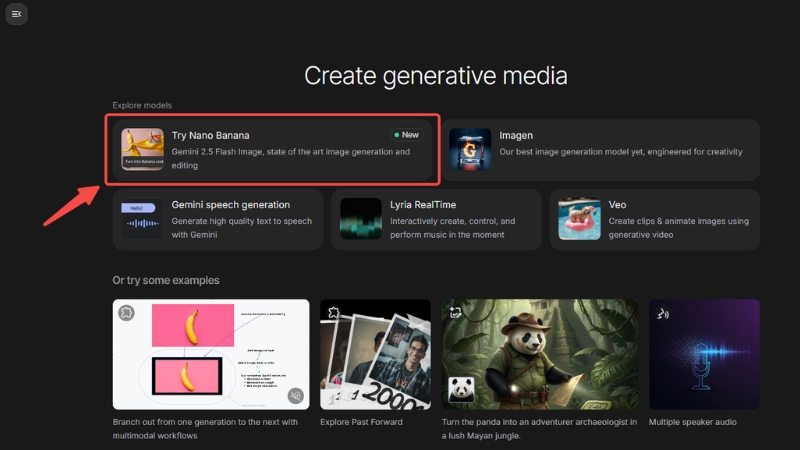Click 'Multiple speaker audio' caption text
The width and height of the screenshot is (800, 450).
click(693, 422)
